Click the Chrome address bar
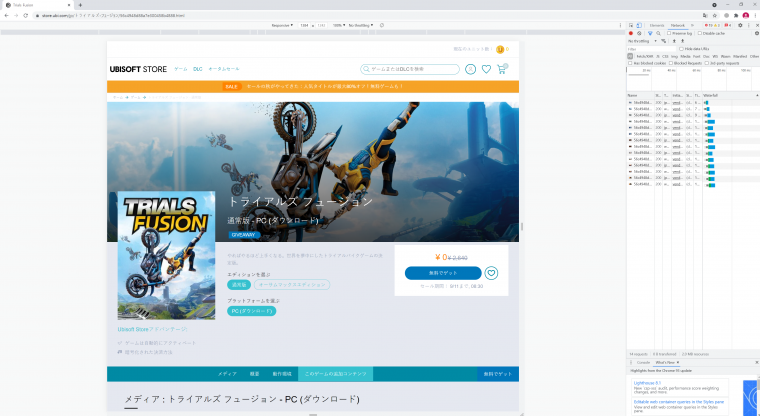This screenshot has height=416, width=760. click(x=366, y=16)
